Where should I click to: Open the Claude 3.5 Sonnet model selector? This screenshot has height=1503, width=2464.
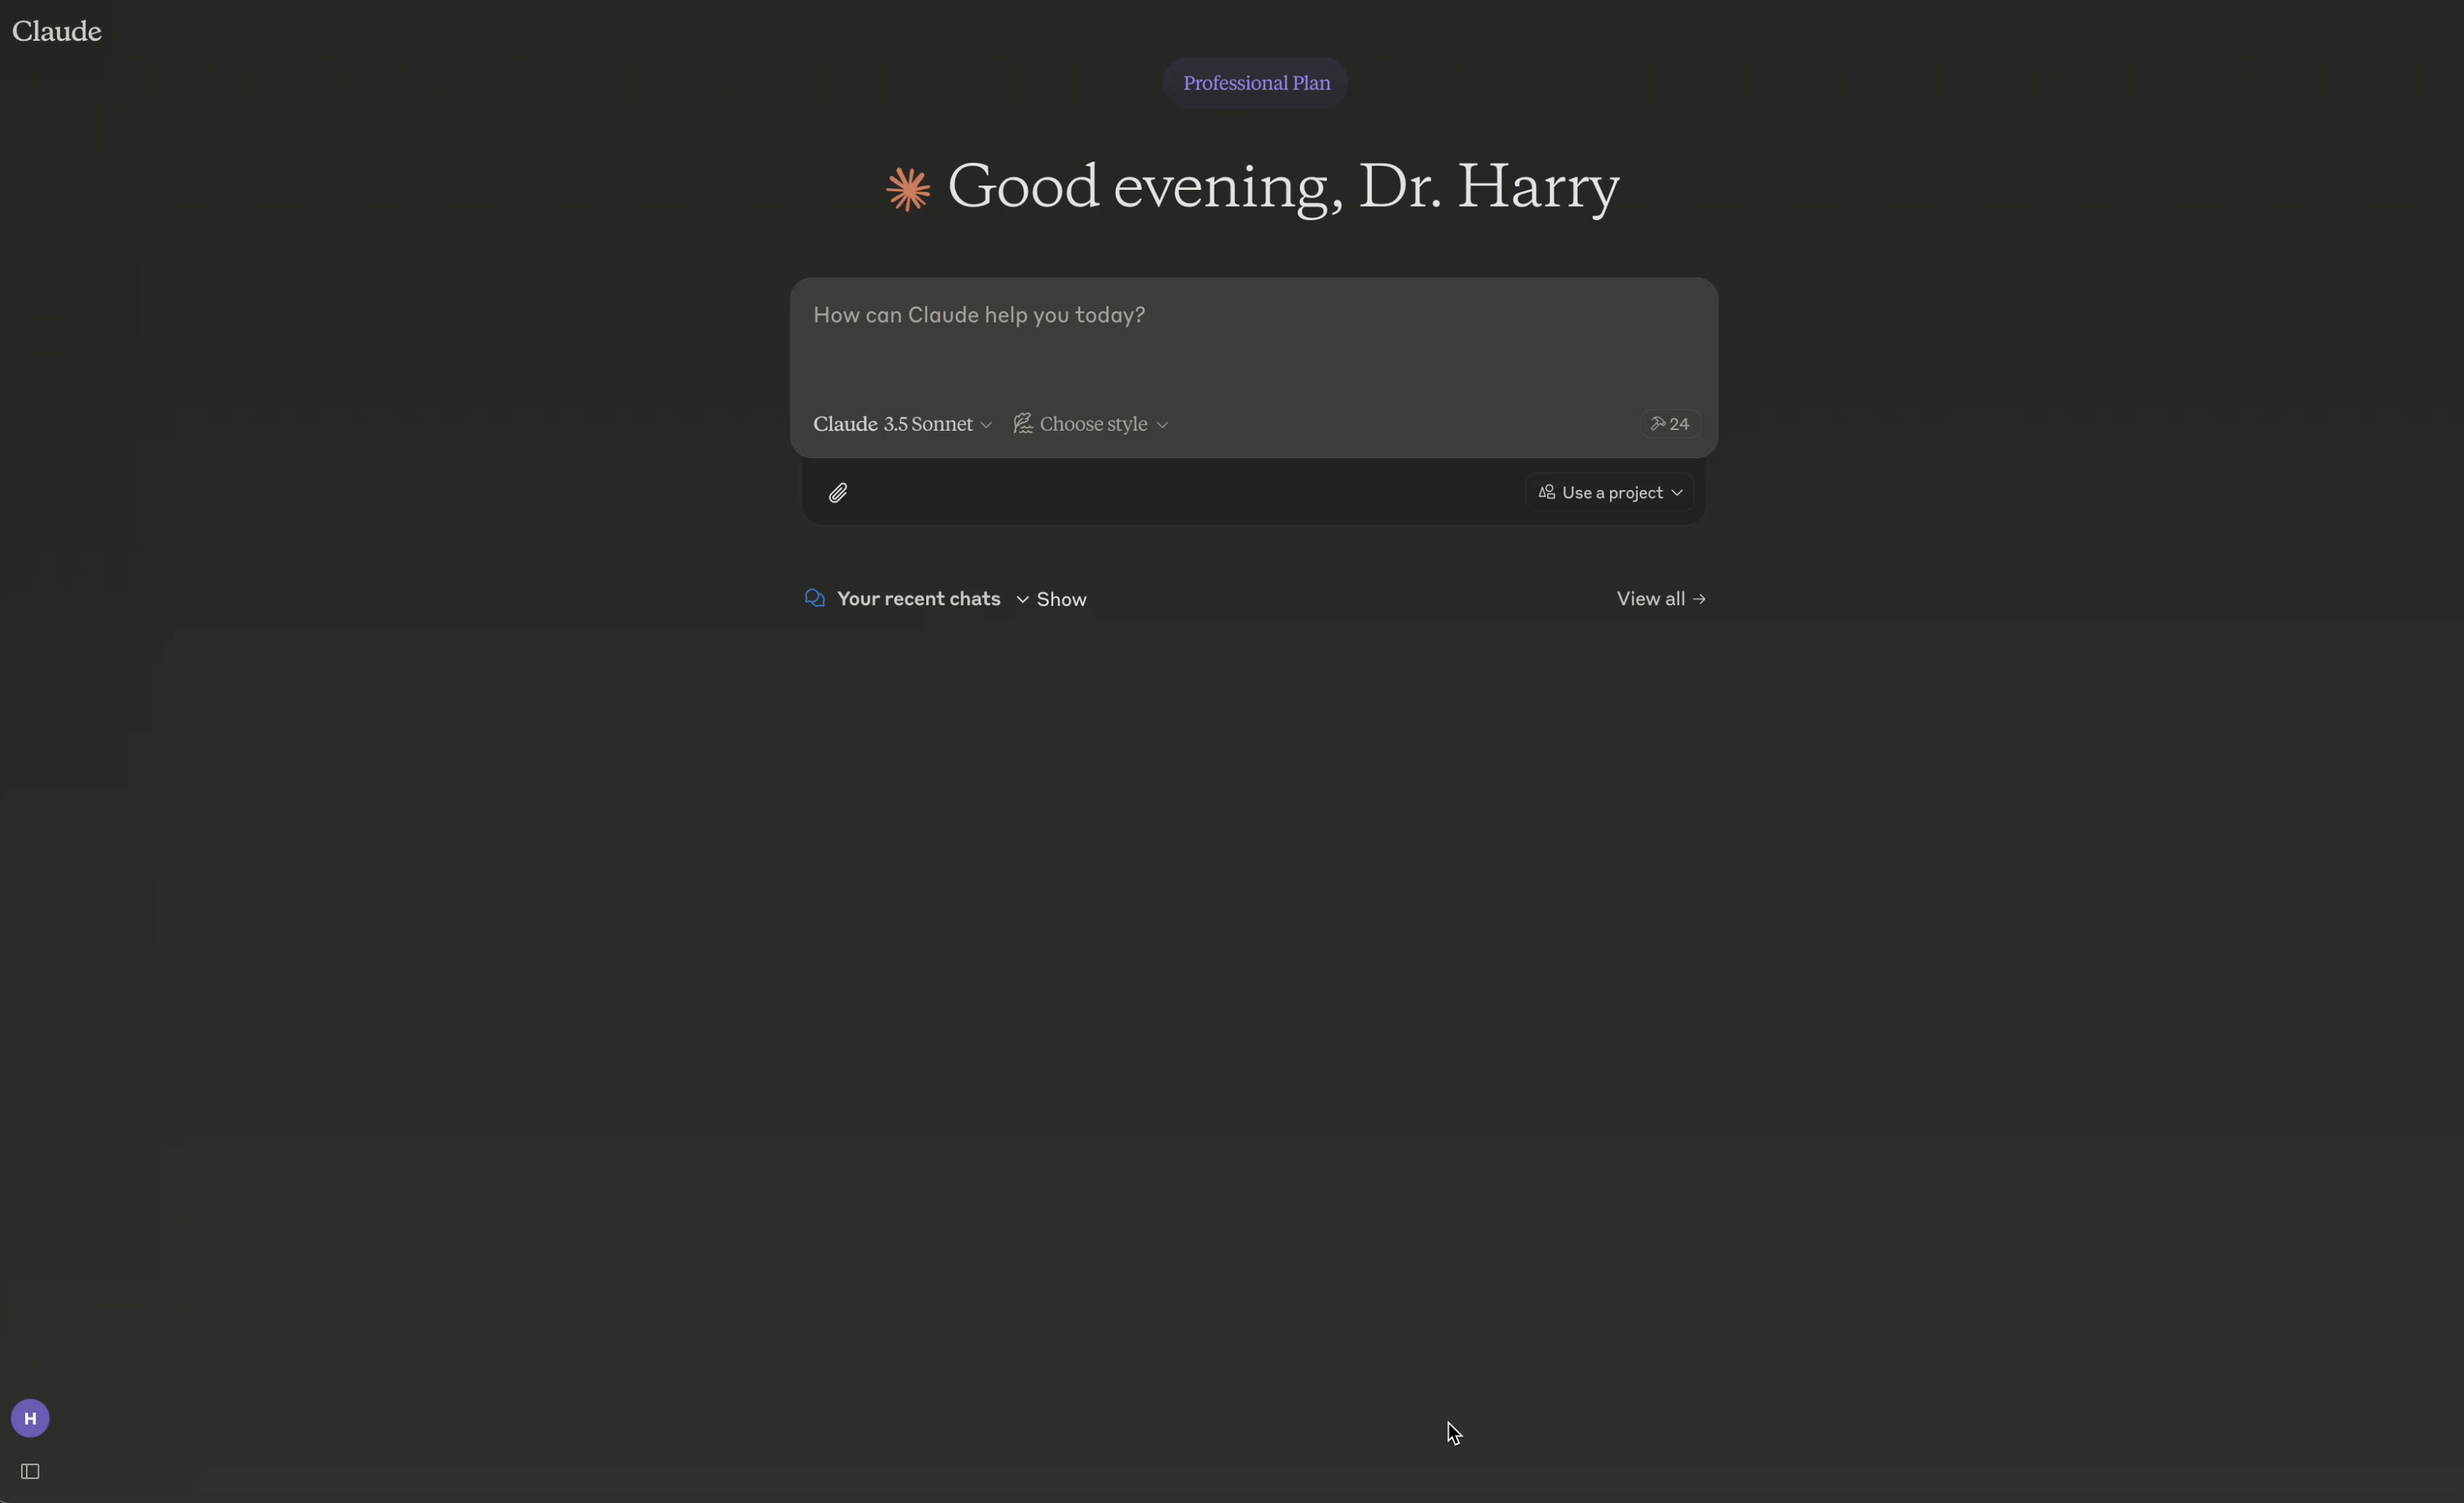click(902, 424)
